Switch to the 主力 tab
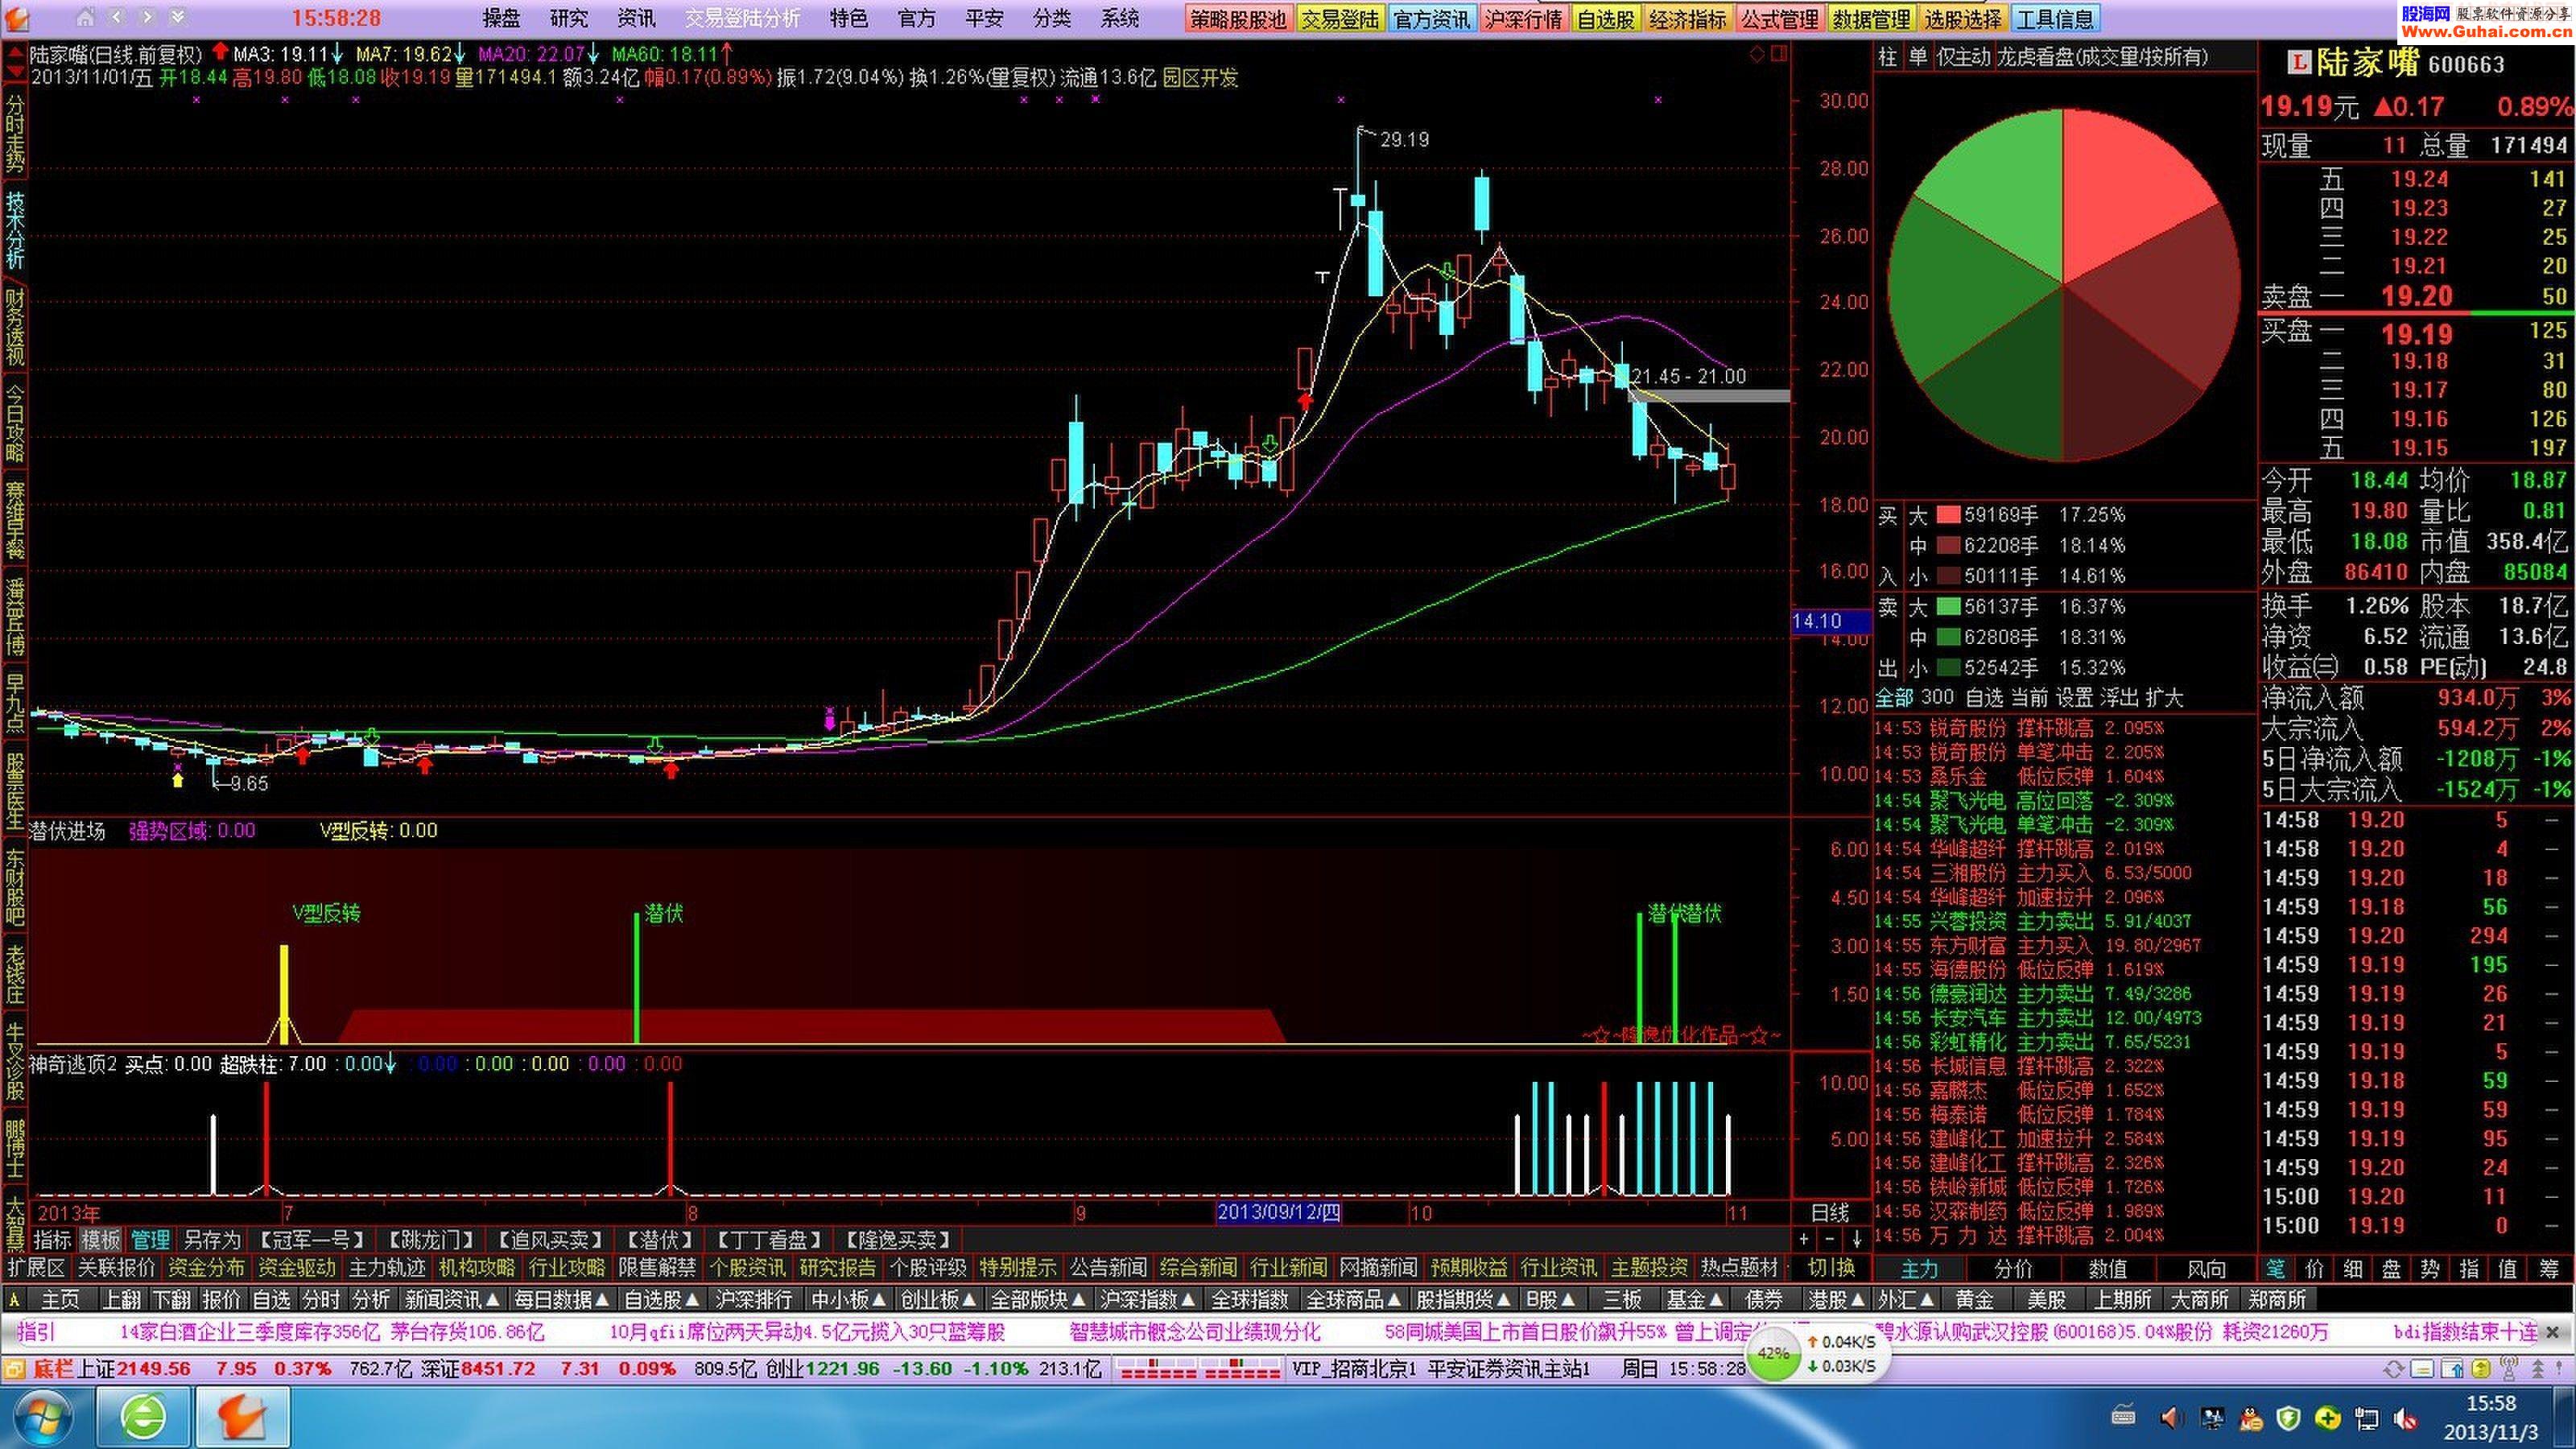Viewport: 2576px width, 1449px height. pyautogui.click(x=1919, y=1269)
